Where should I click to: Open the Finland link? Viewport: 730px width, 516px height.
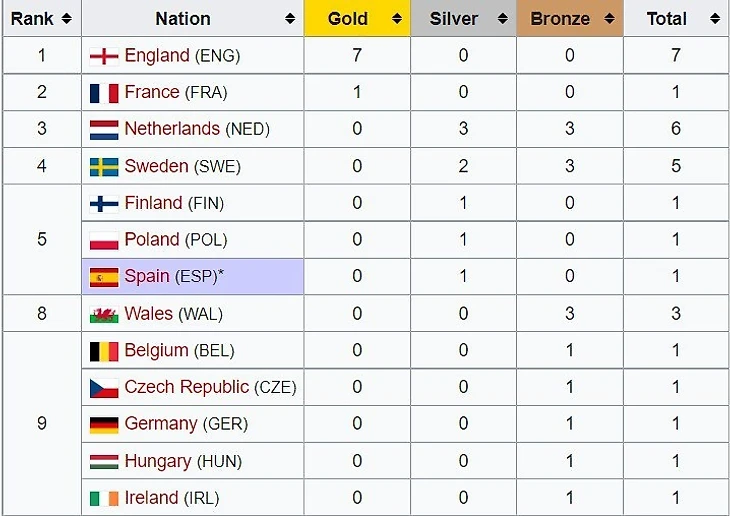pos(153,203)
